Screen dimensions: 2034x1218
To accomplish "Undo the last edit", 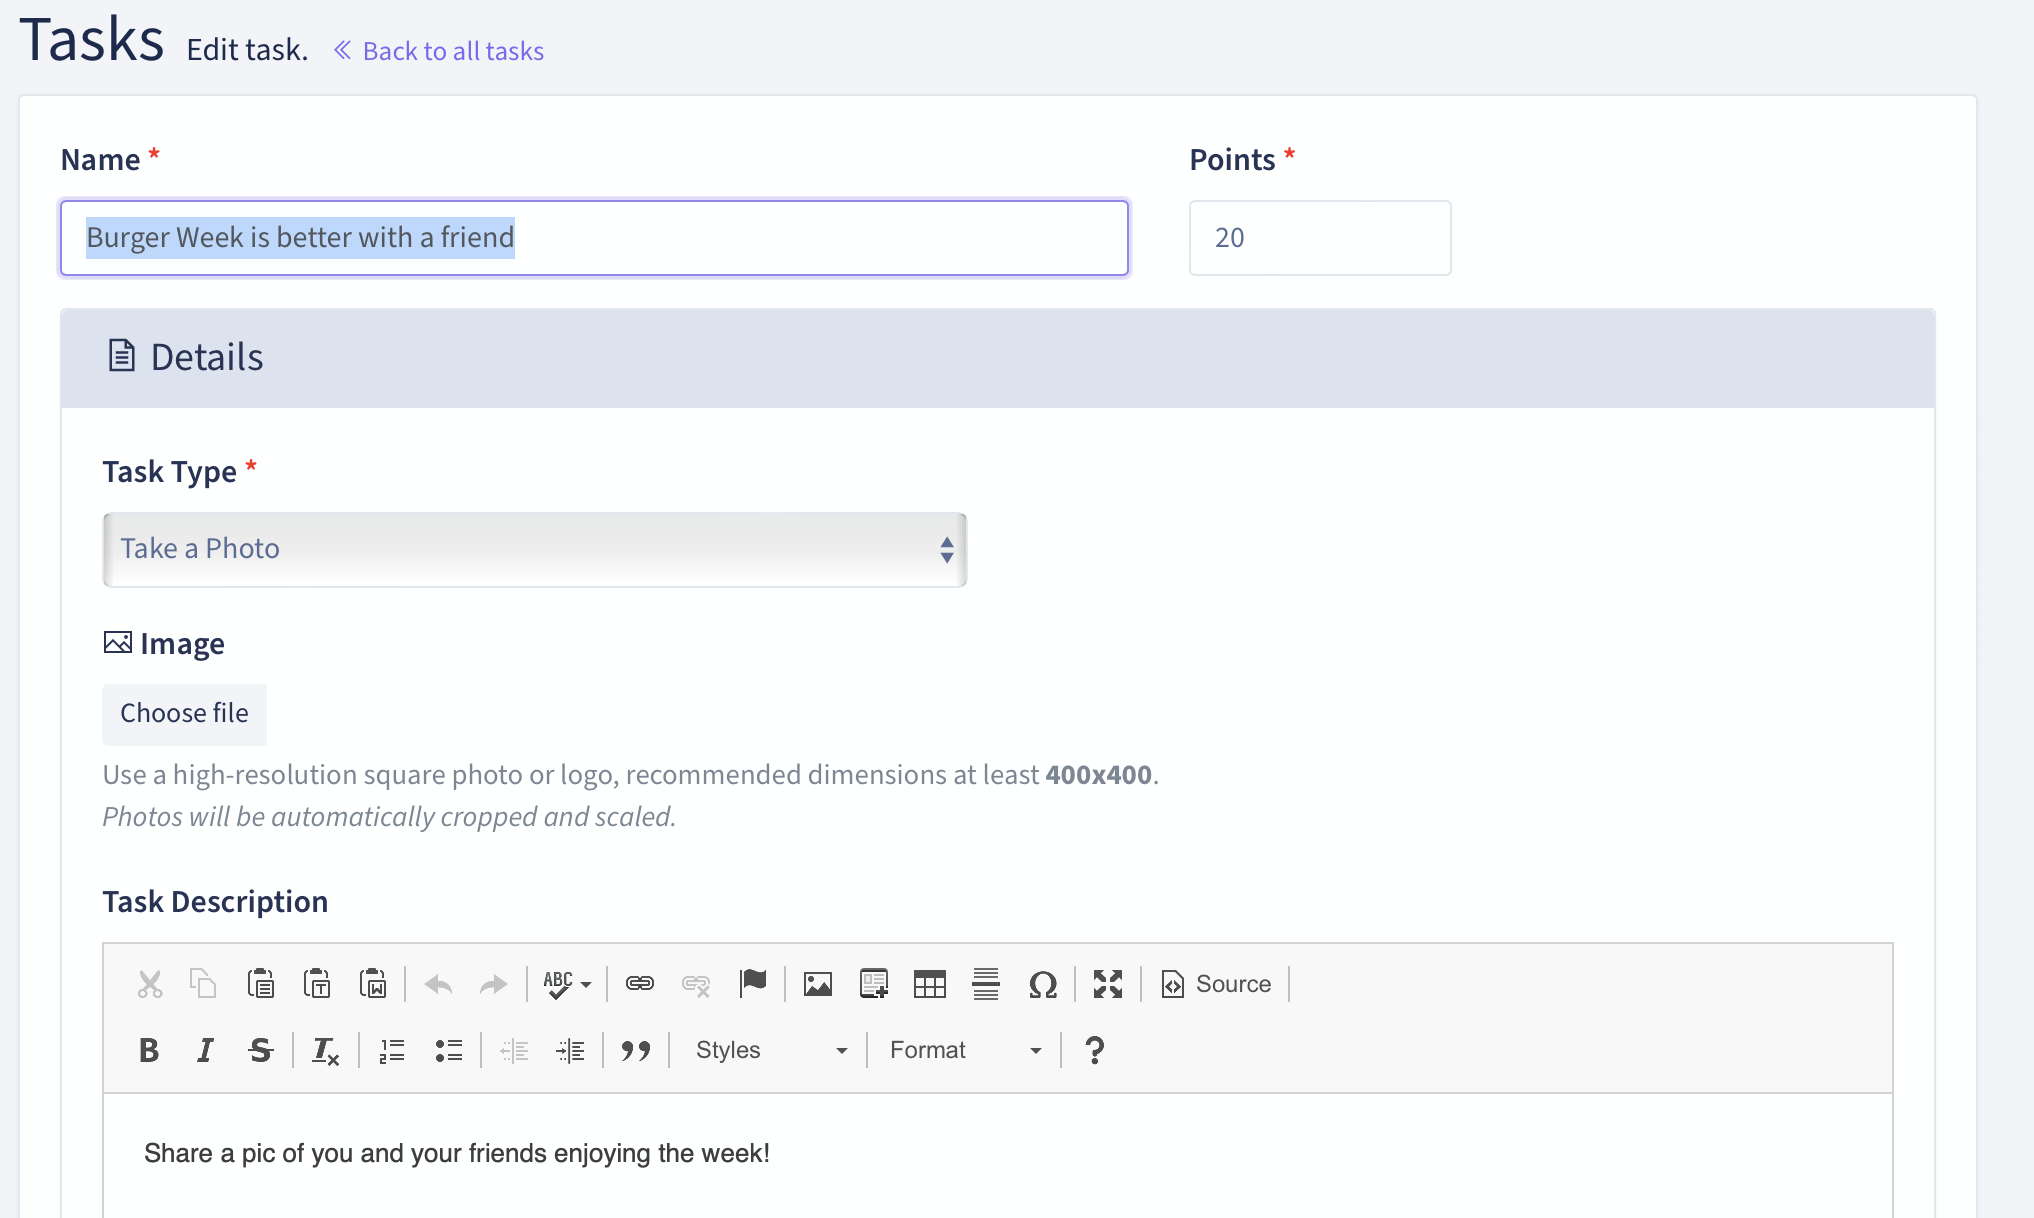I will tap(438, 984).
